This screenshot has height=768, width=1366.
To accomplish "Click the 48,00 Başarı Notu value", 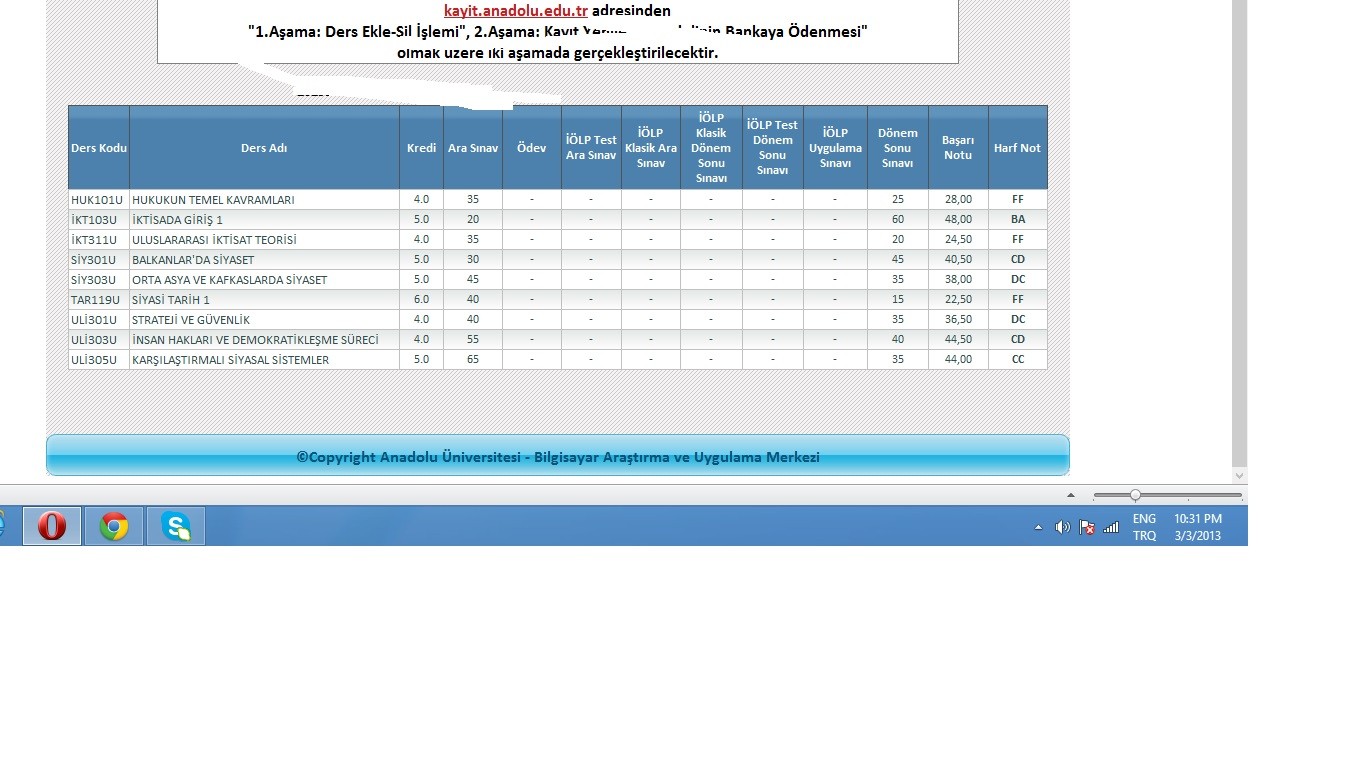I will point(958,220).
